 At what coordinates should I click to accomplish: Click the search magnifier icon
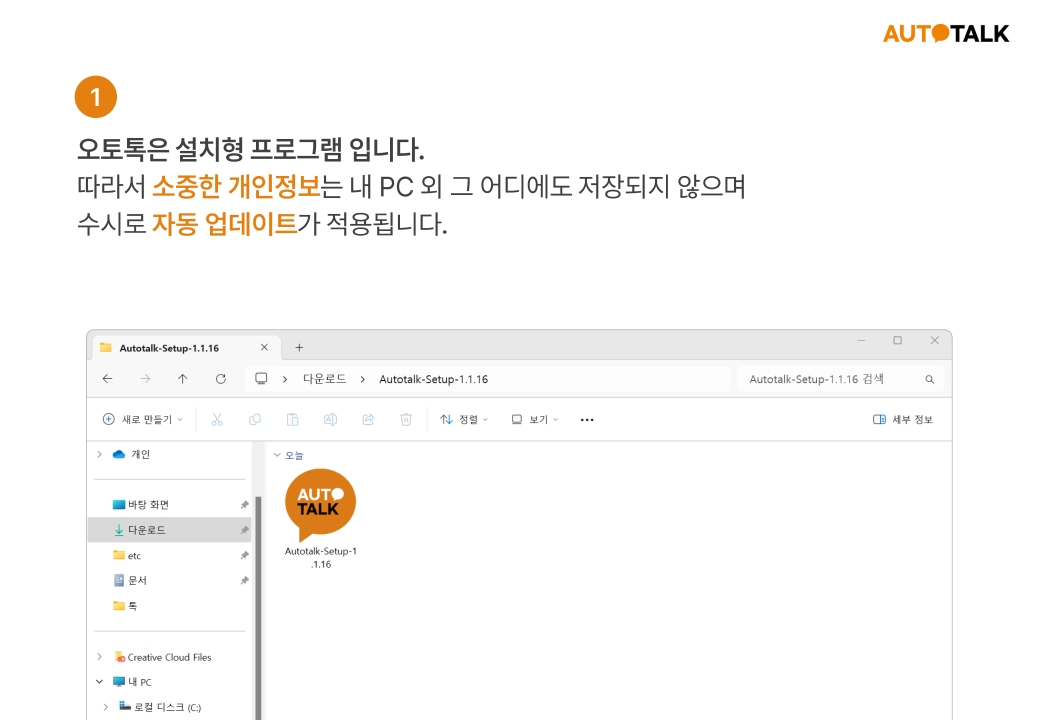929,379
